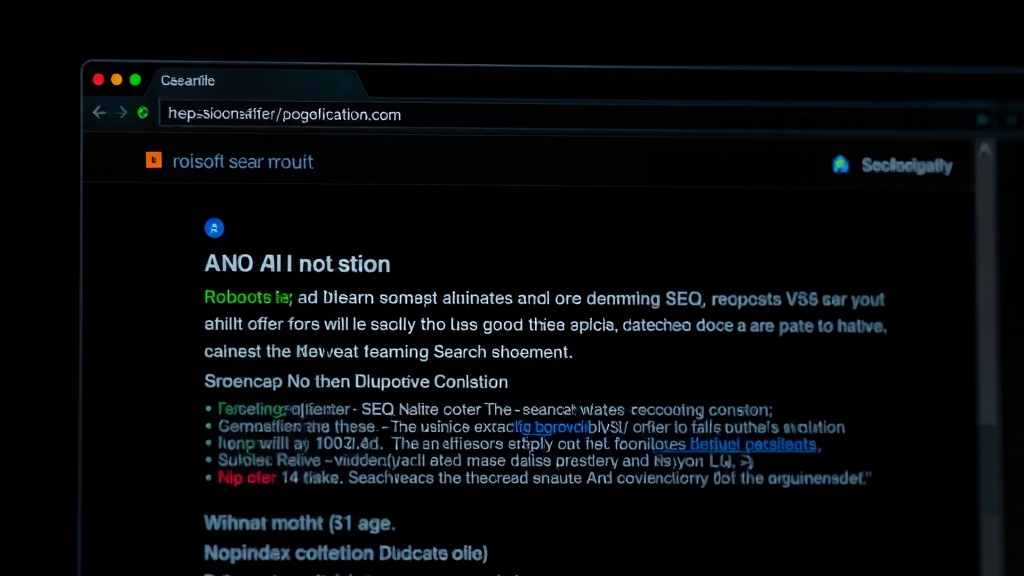Click the browser forward arrow
Image resolution: width=1024 pixels, height=576 pixels.
coord(121,112)
